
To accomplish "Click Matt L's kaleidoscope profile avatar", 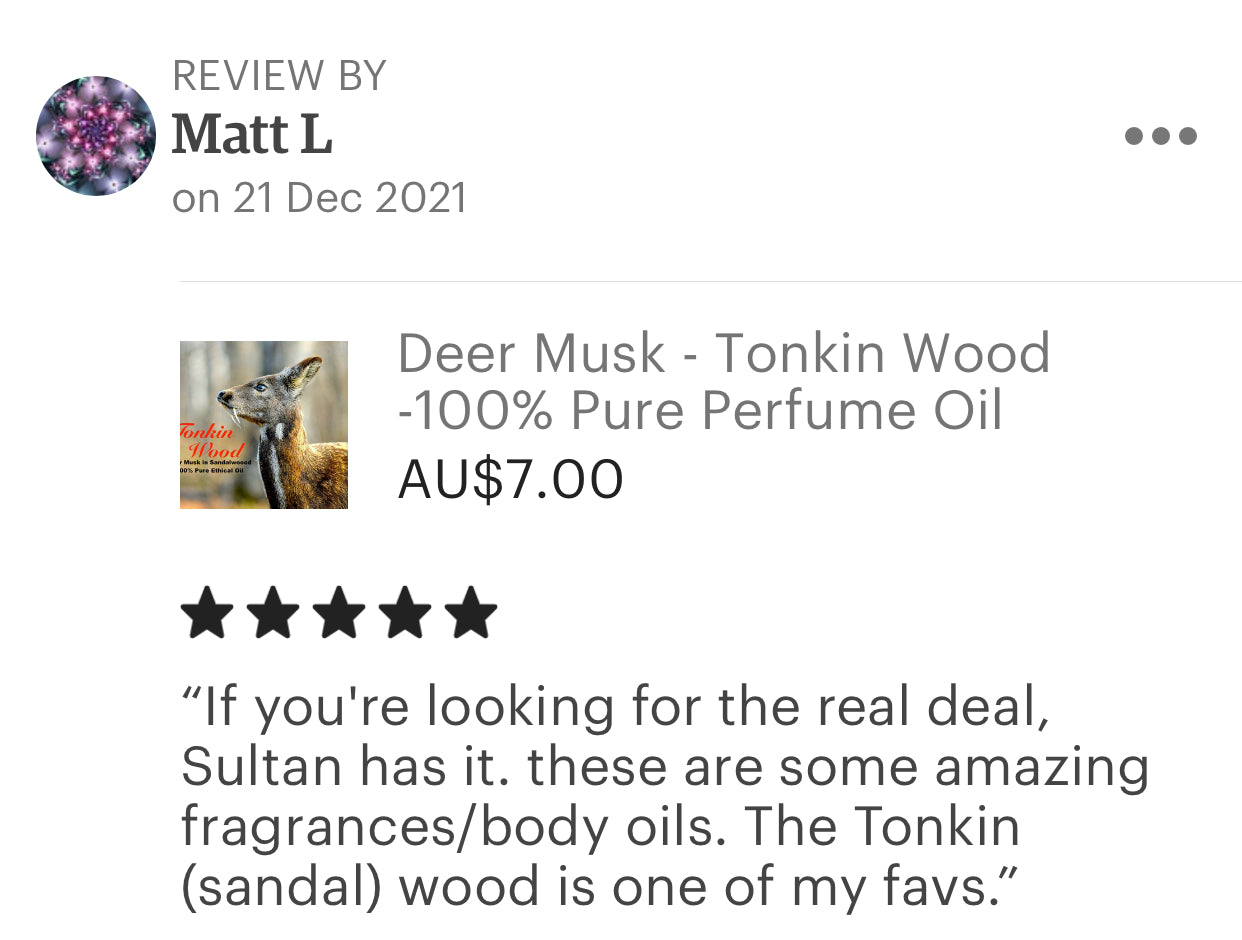I will (x=96, y=135).
